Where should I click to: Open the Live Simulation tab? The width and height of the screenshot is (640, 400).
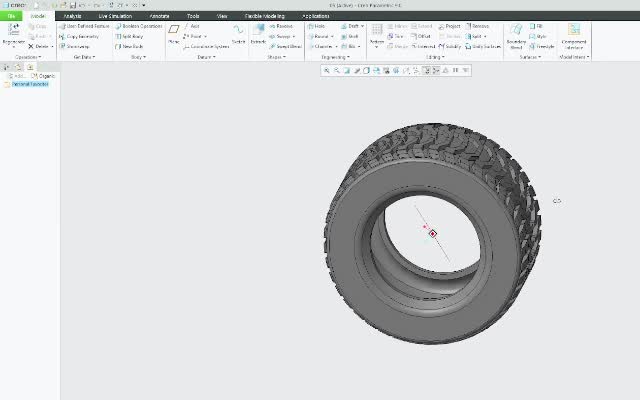115,16
